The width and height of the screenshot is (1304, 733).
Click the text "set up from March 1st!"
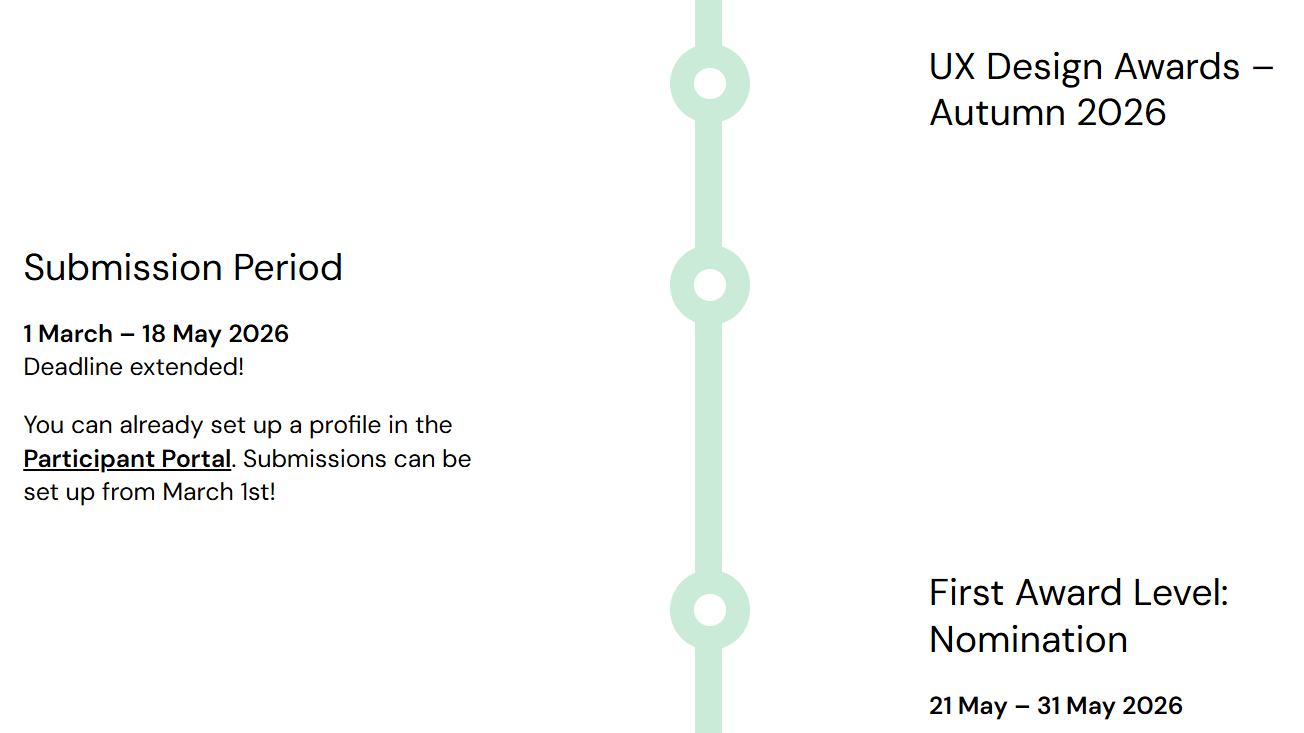tap(149, 493)
